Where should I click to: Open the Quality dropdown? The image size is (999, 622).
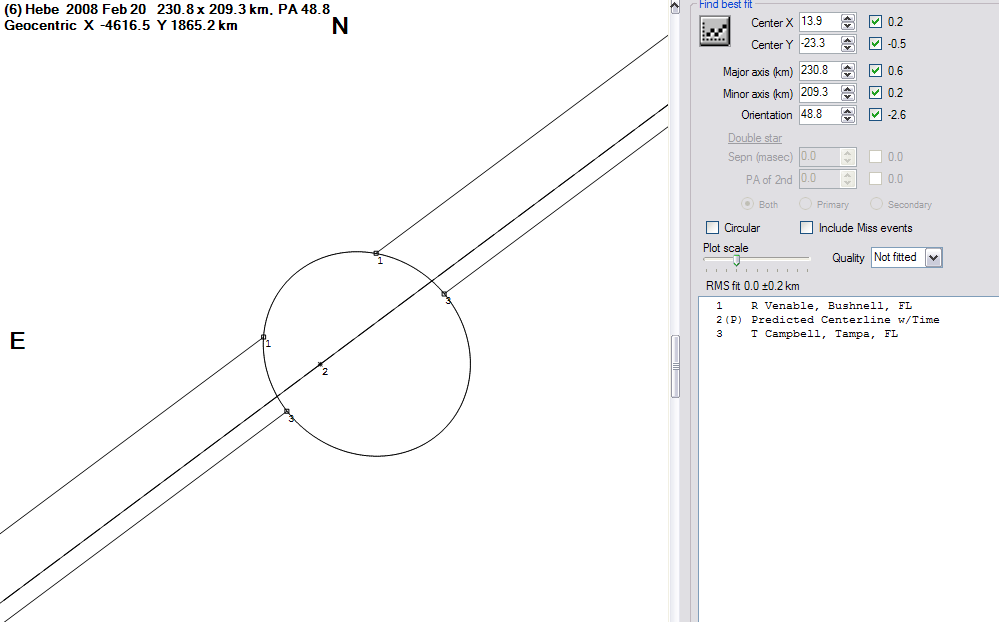[934, 258]
